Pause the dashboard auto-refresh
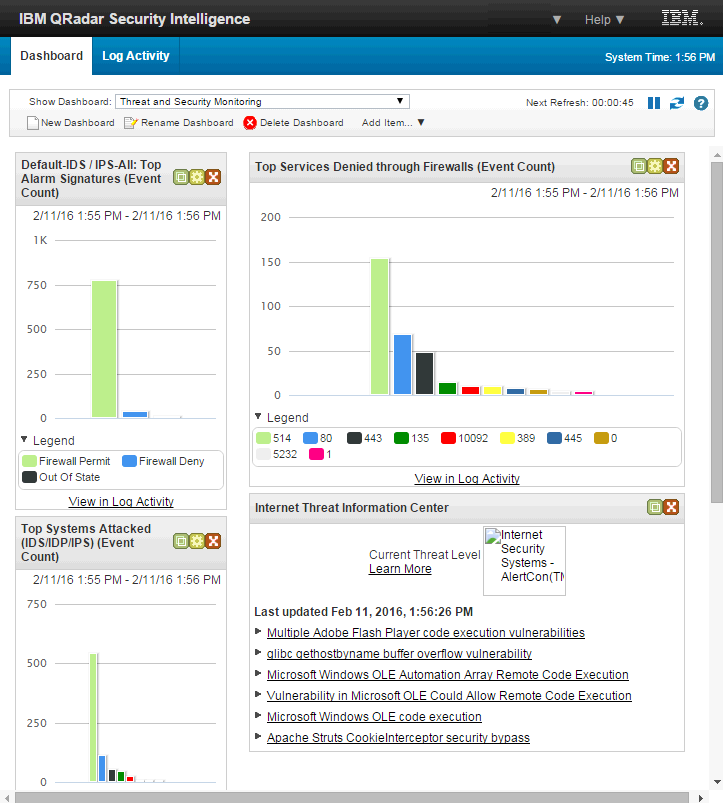The height and width of the screenshot is (803, 723). coord(654,103)
